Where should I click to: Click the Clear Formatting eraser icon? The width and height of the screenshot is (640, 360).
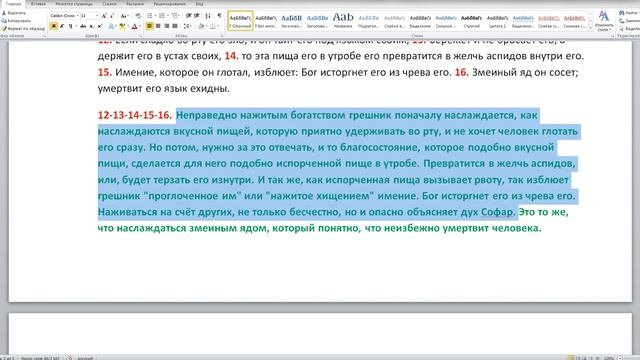click(x=138, y=16)
